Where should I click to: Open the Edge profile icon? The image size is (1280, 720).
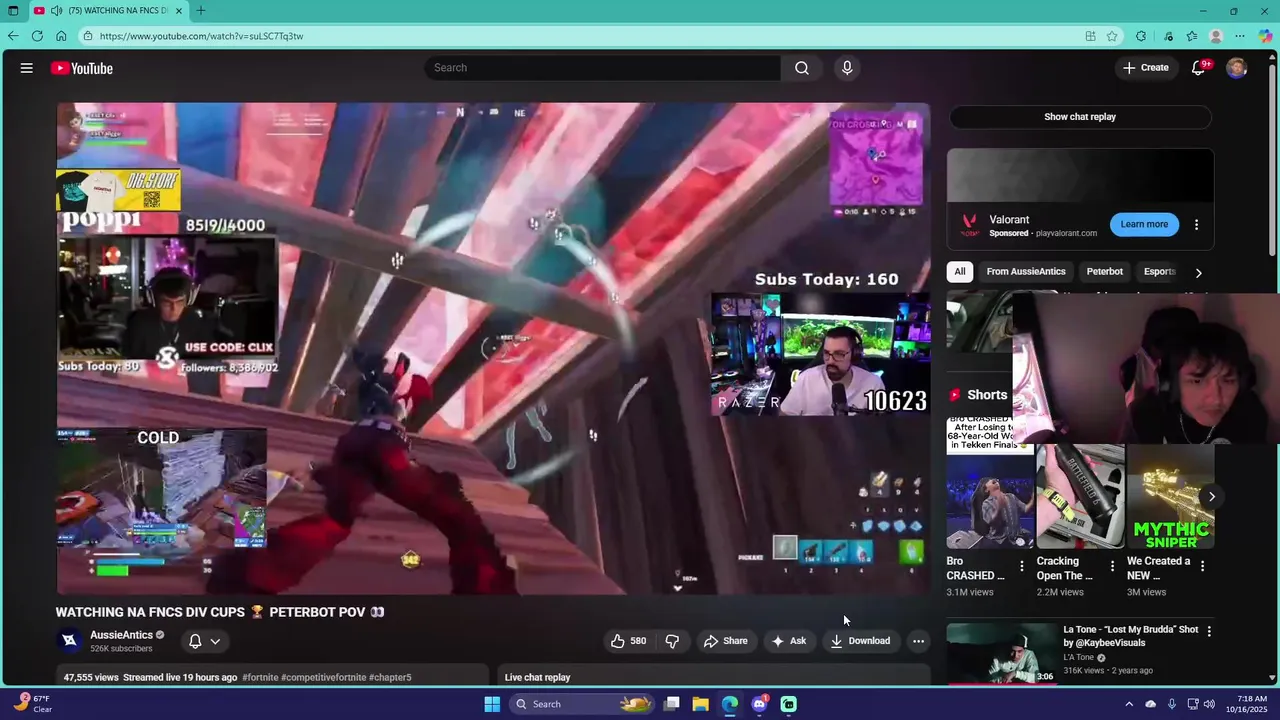tap(1216, 36)
